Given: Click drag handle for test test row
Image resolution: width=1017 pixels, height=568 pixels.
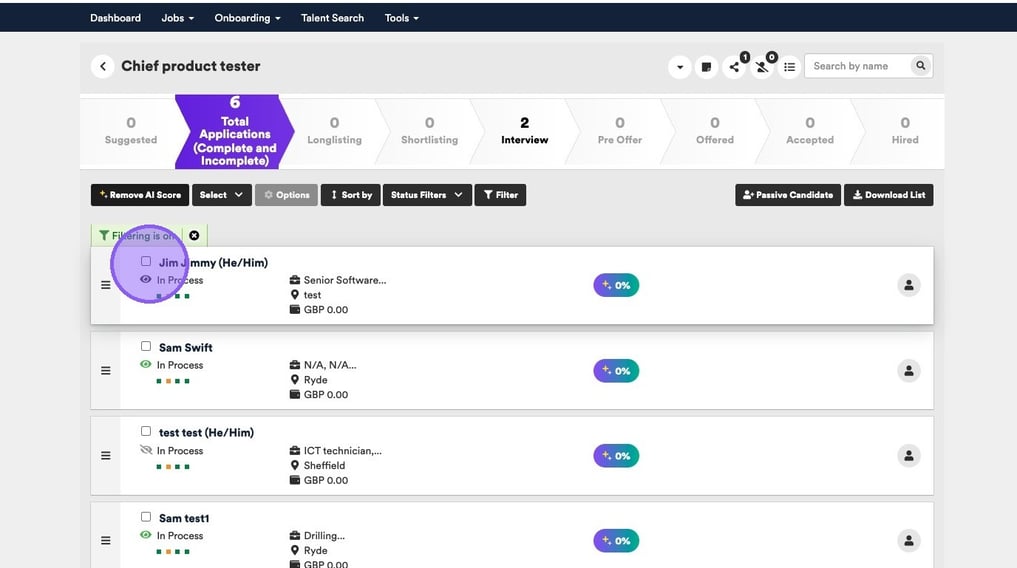Looking at the screenshot, I should [x=106, y=456].
